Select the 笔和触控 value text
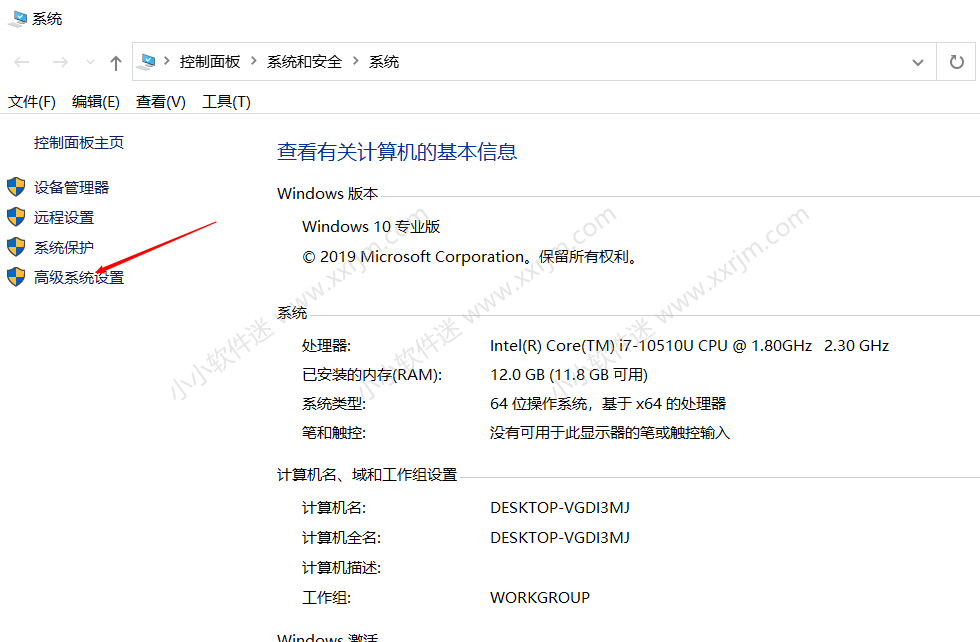Screen dimensions: 980x642 610,433
